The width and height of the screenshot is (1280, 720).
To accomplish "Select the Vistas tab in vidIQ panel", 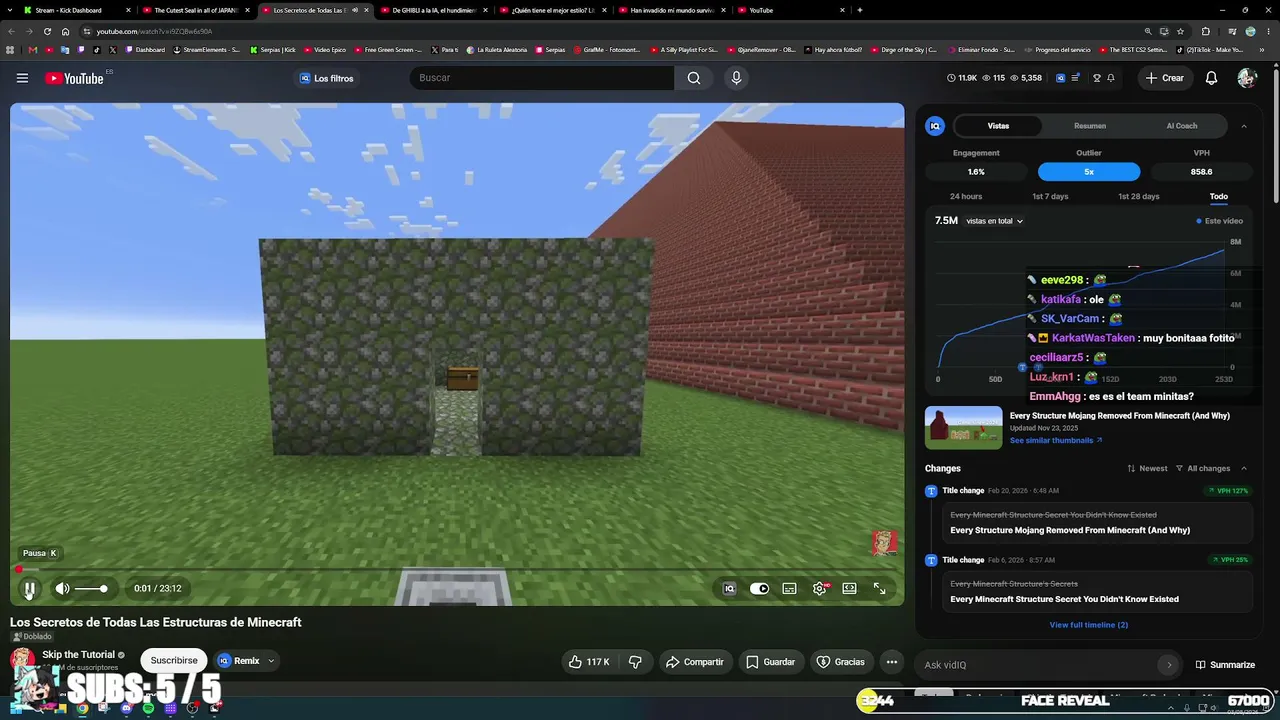I will pyautogui.click(x=998, y=126).
